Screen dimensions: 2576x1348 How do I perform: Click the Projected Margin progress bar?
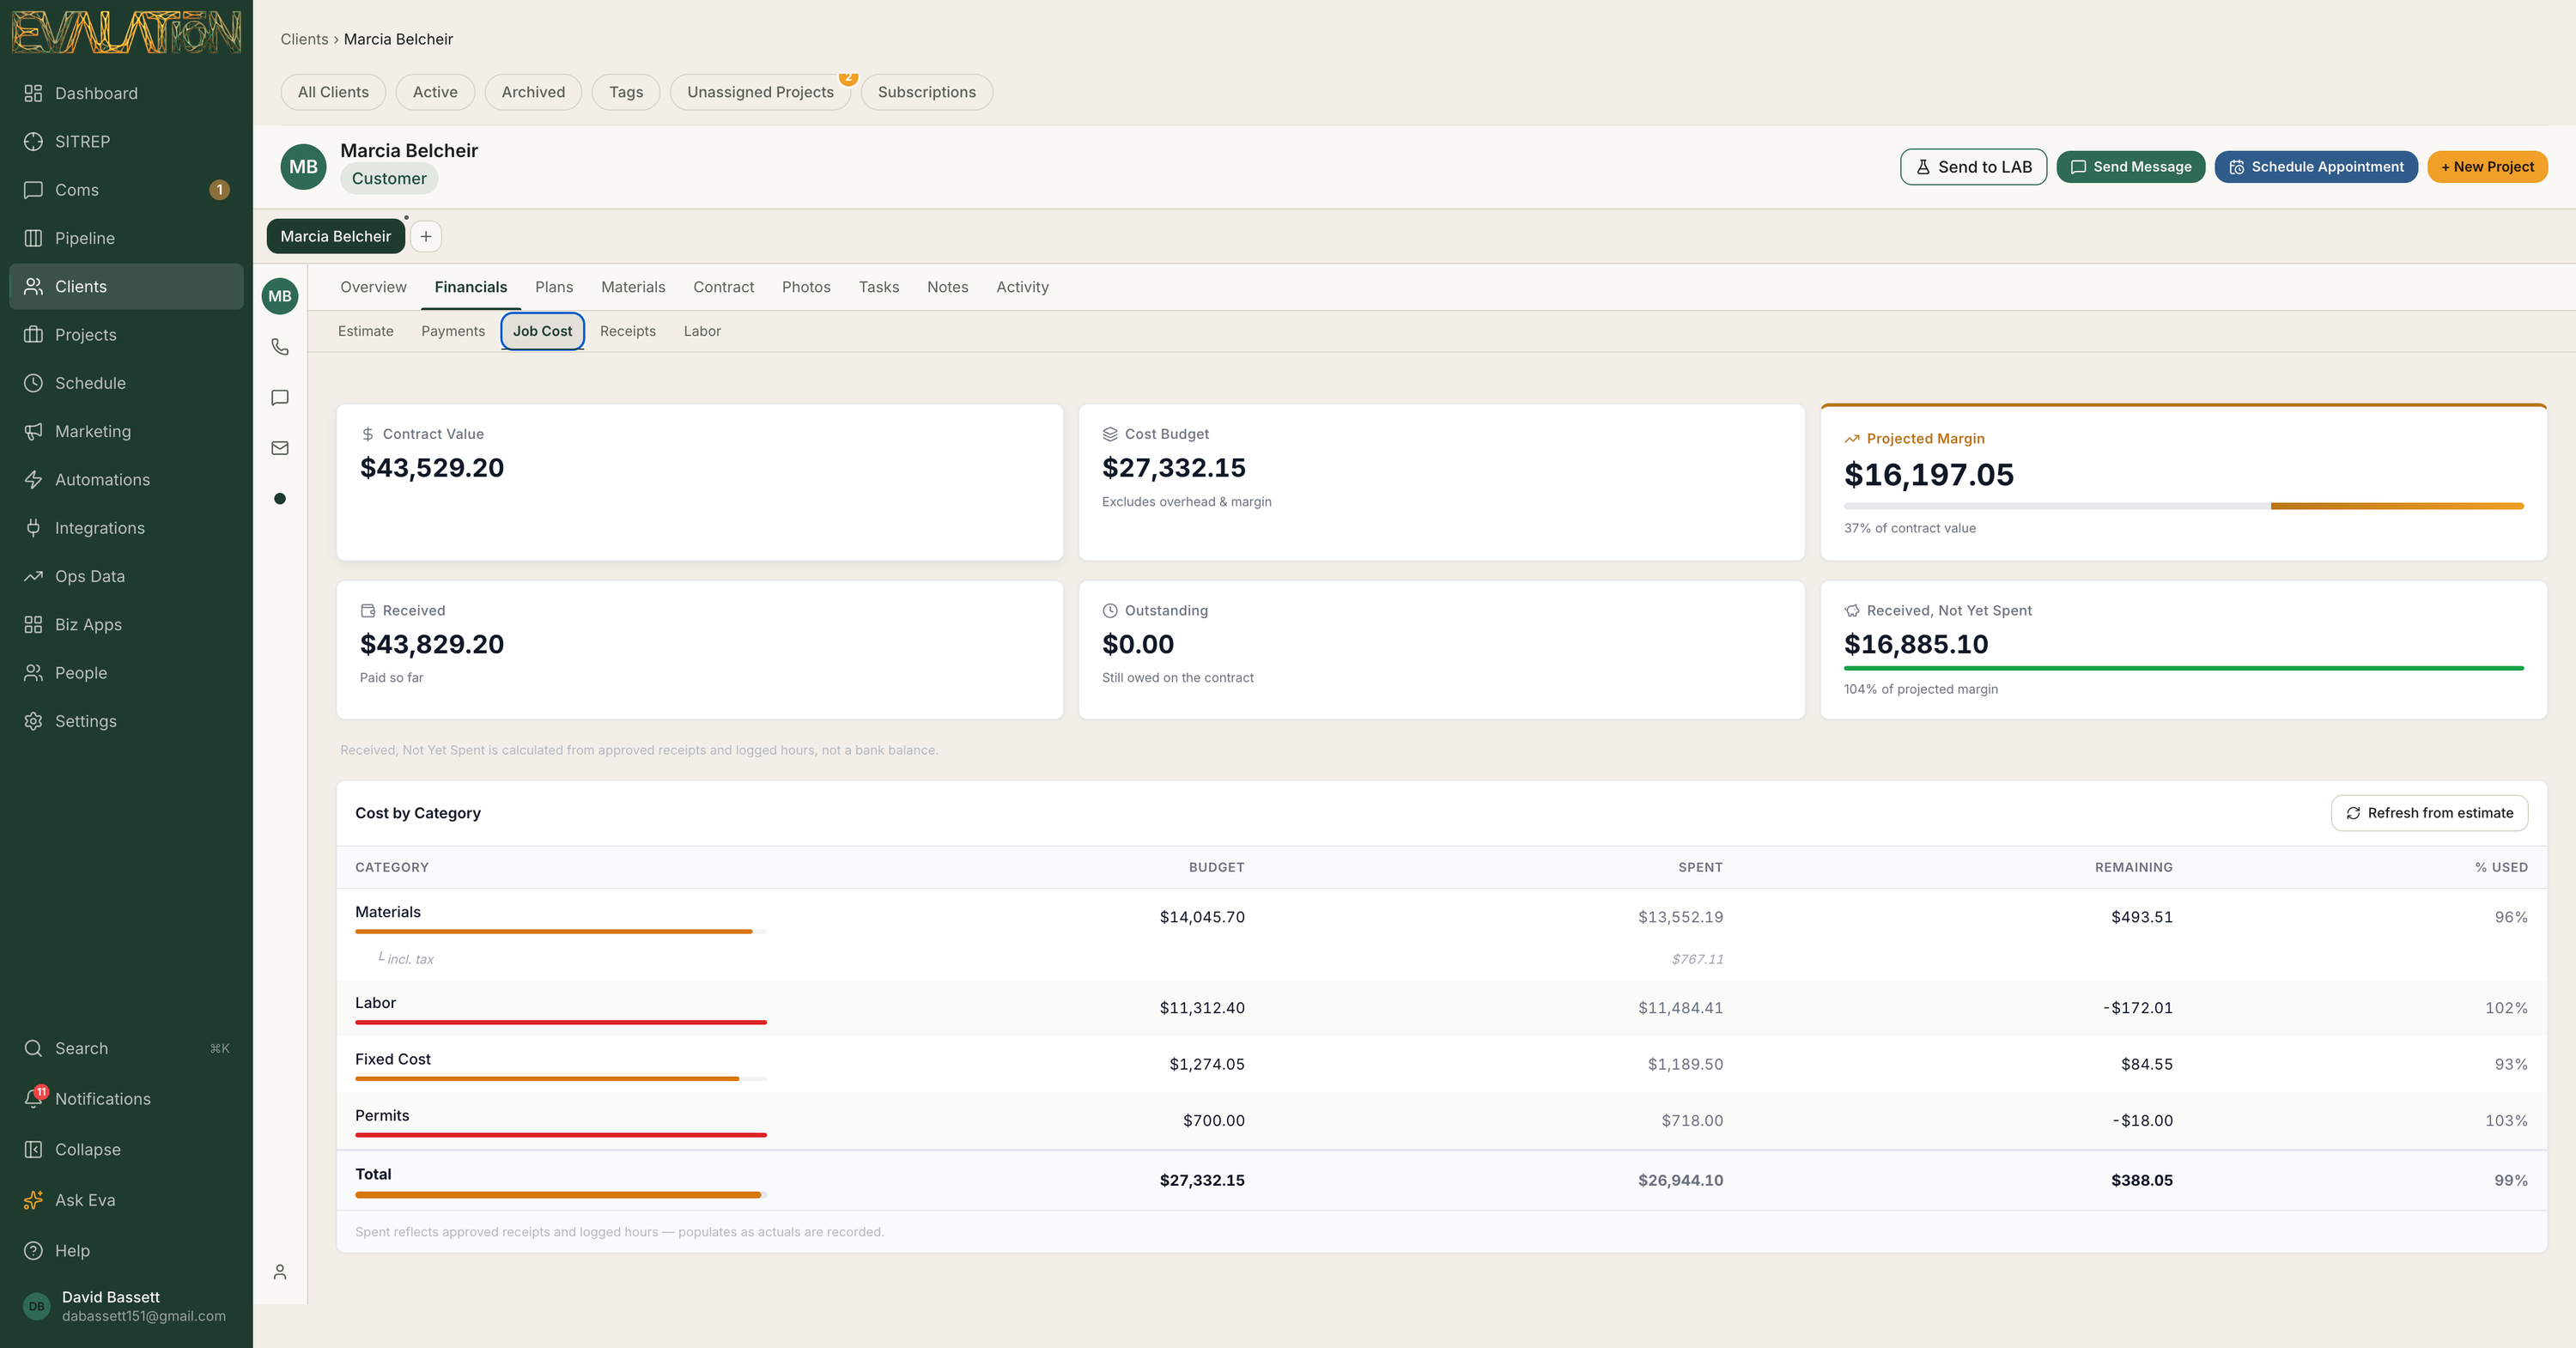click(2183, 506)
